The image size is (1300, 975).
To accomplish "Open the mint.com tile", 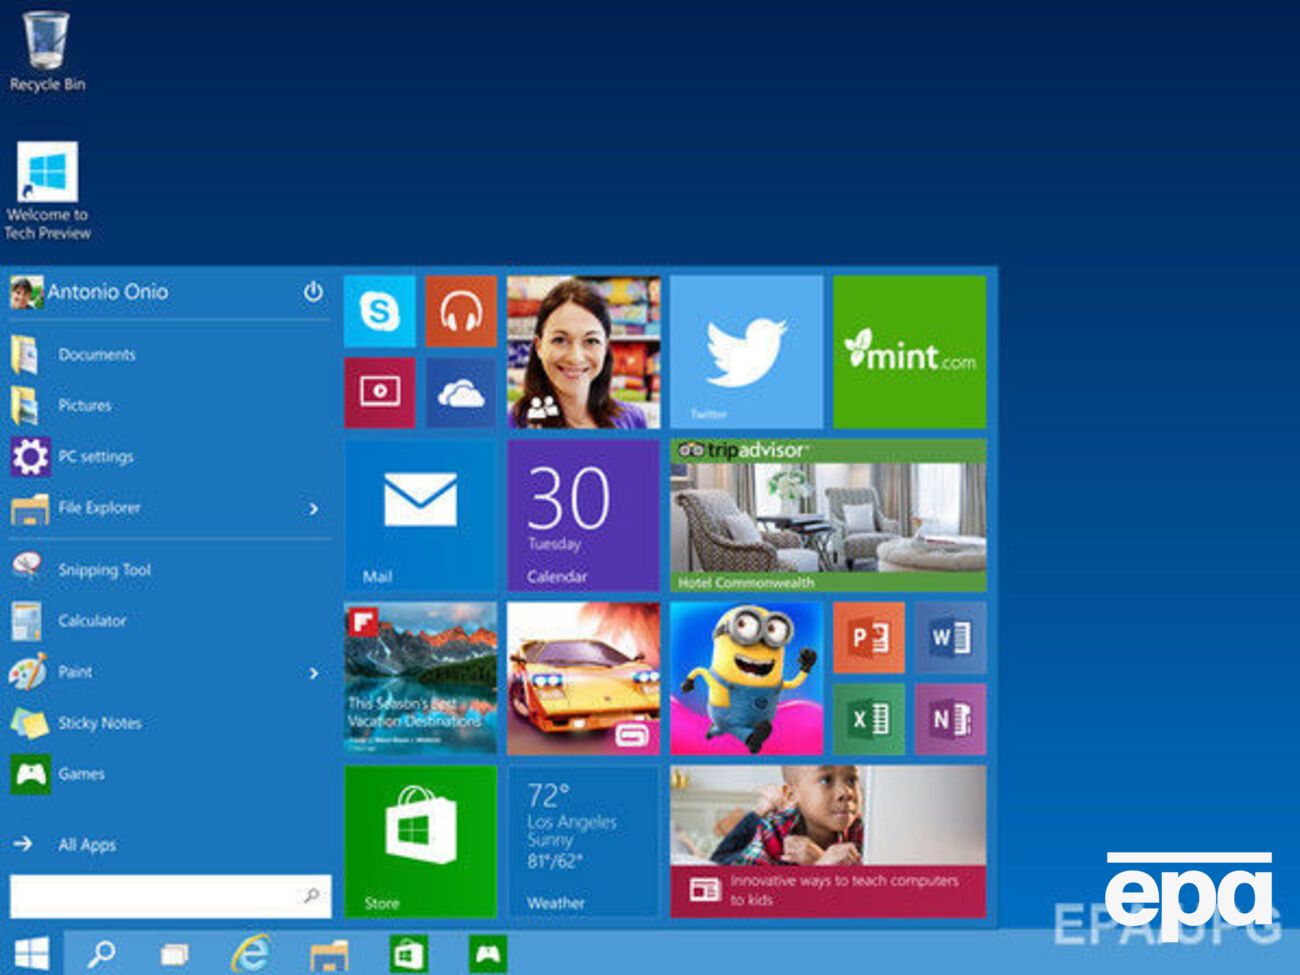I will pyautogui.click(x=910, y=352).
